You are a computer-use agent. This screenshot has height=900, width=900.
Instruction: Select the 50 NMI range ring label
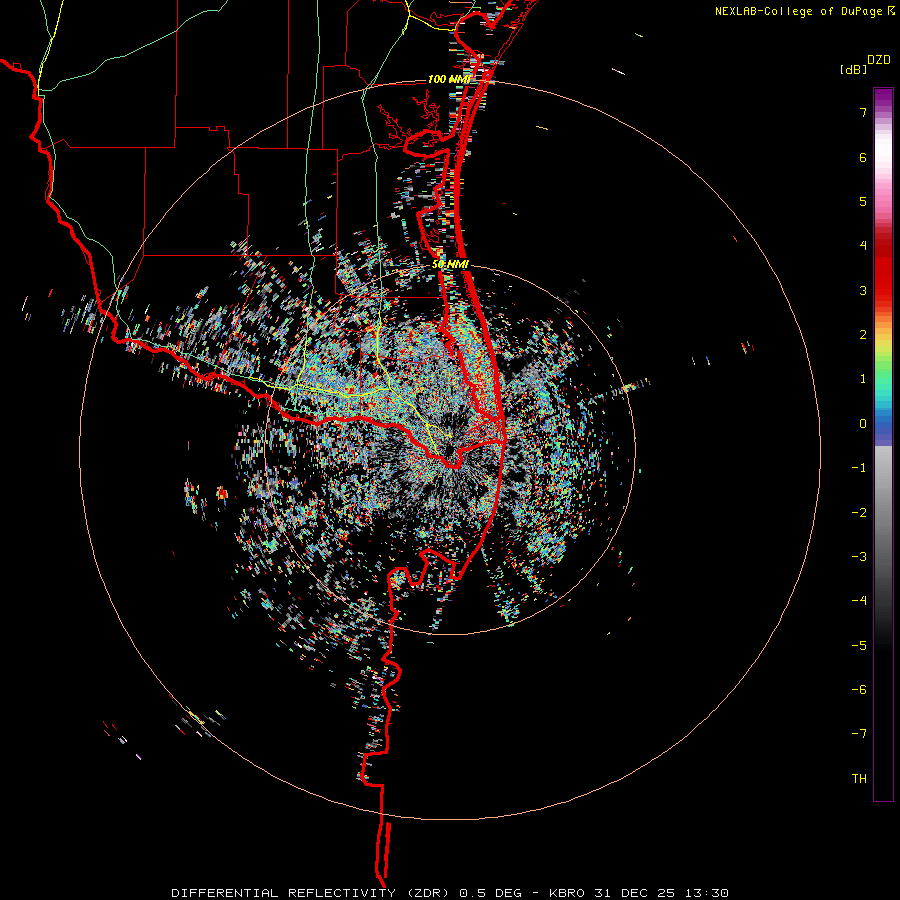point(451,265)
